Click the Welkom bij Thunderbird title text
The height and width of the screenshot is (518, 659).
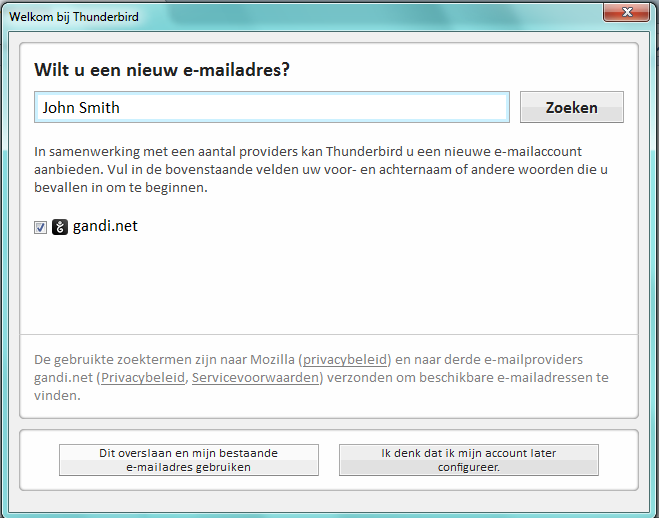(74, 17)
